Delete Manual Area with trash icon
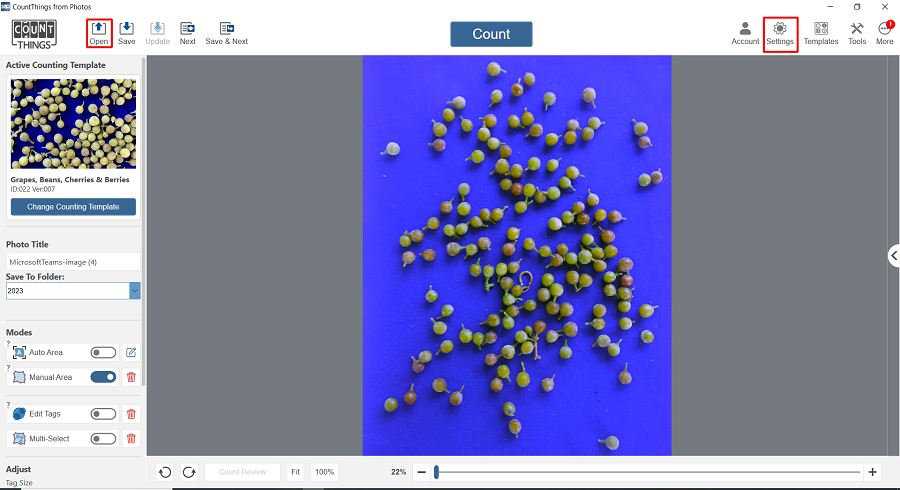The height and width of the screenshot is (490, 900). [x=131, y=377]
